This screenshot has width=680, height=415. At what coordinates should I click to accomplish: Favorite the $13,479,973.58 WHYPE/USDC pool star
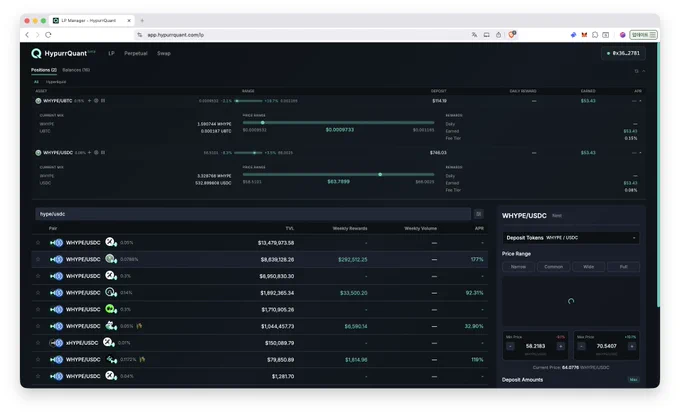coord(38,242)
